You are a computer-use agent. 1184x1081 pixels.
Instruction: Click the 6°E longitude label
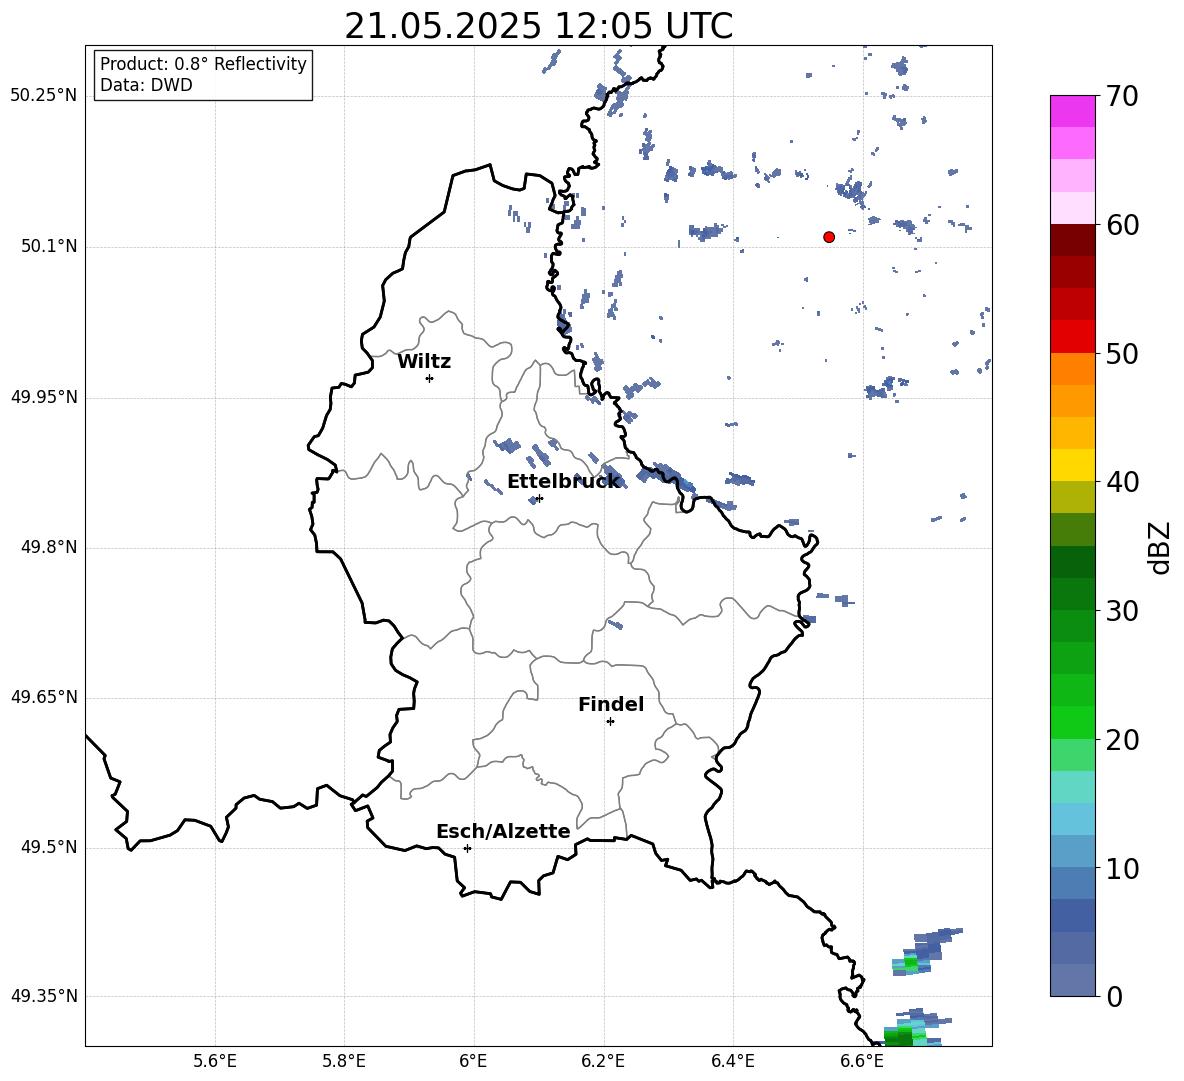pos(473,1061)
